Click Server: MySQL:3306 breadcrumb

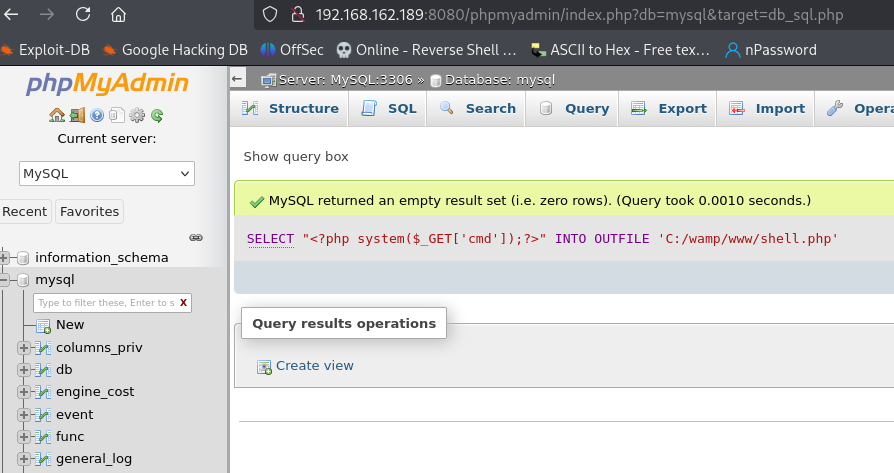(x=345, y=80)
